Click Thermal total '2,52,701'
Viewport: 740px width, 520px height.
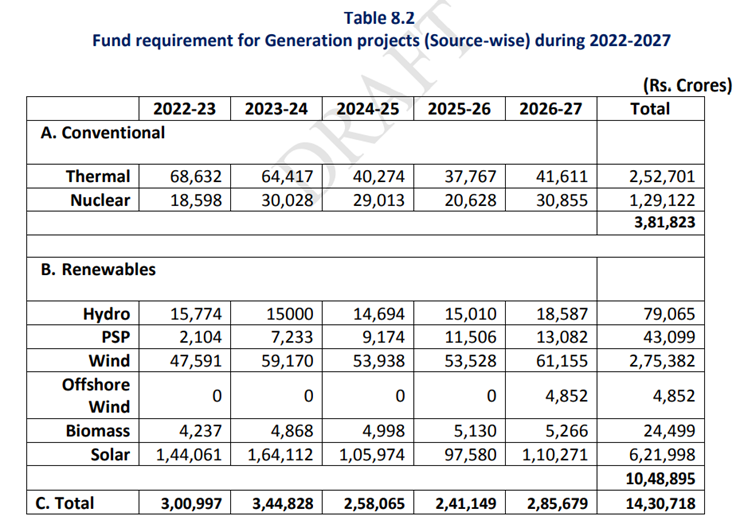pyautogui.click(x=662, y=176)
